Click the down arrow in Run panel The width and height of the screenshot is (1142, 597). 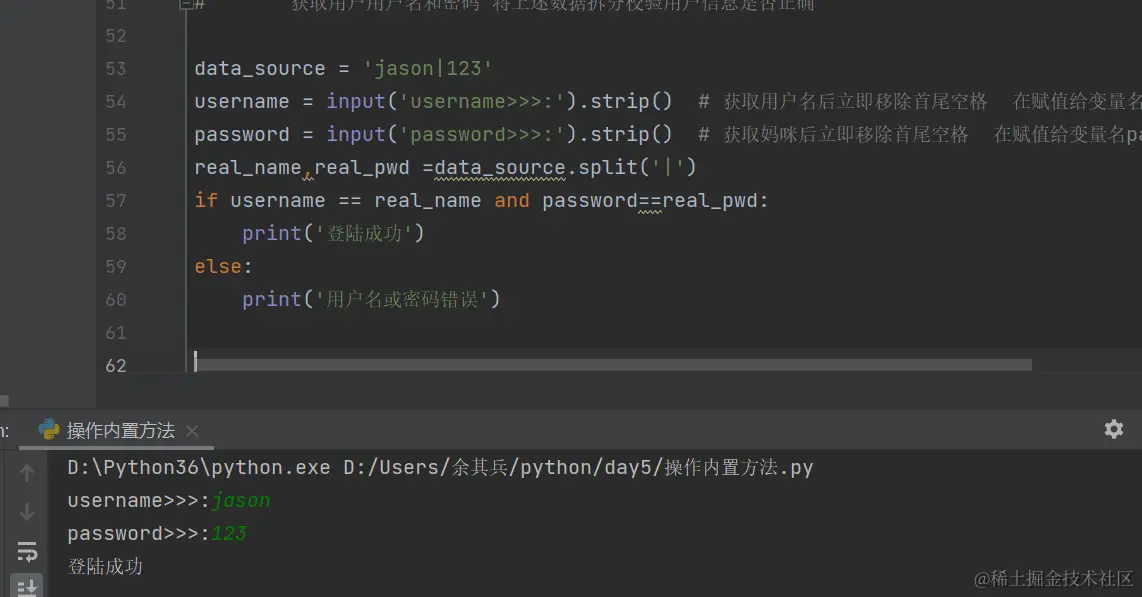[x=27, y=512]
